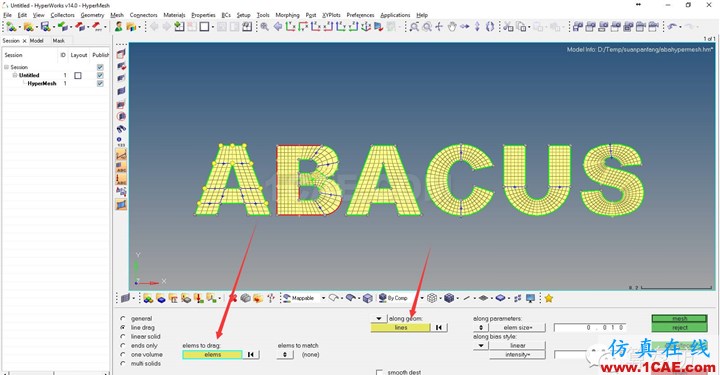Click the previous view blue arrow icon
The width and height of the screenshot is (720, 375).
[x=278, y=27]
